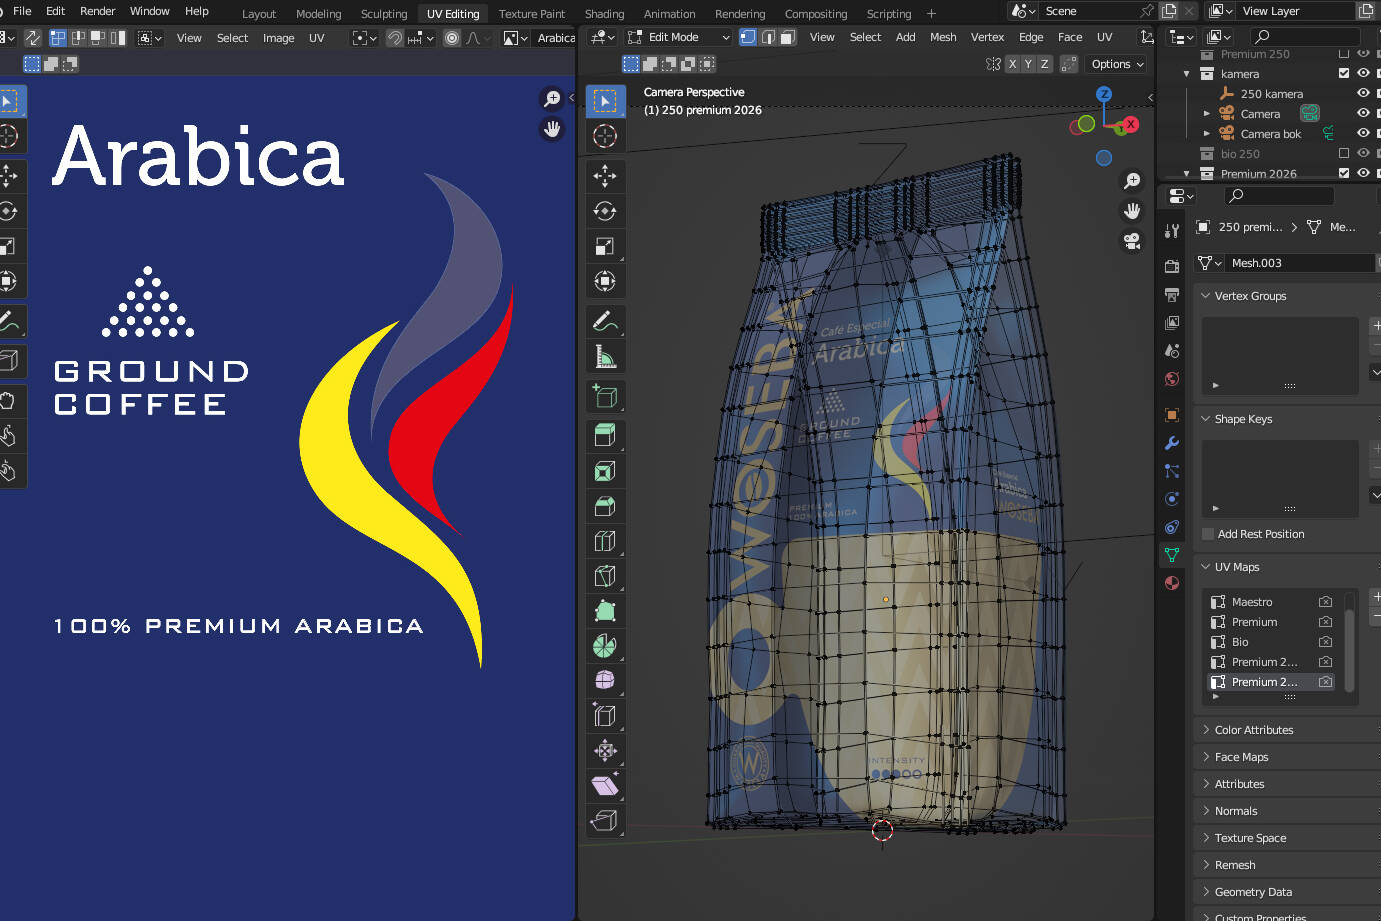Screen dimensions: 1381x921
Task: Open the Vertex menu in 3D viewport
Action: [987, 37]
